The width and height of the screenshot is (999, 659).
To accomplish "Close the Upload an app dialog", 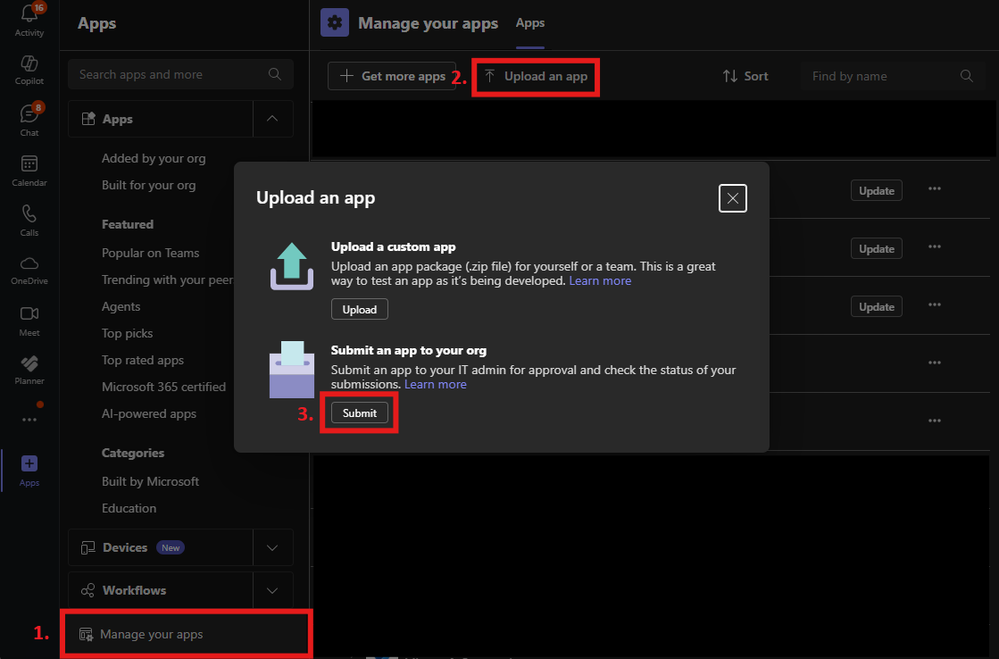I will pyautogui.click(x=733, y=198).
